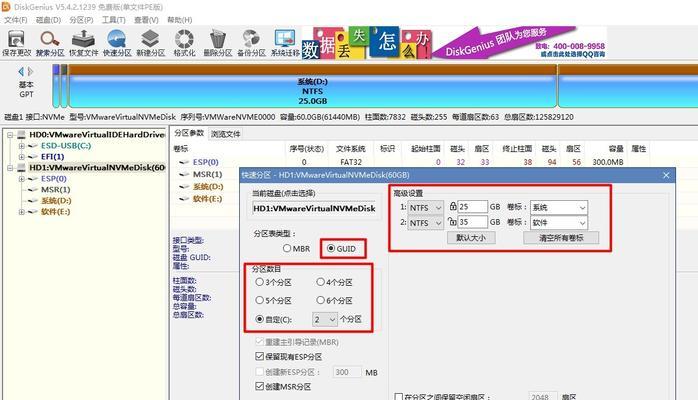This screenshot has width=698, height=400.
Task: Open the volume label dropdown showing 软件
Action: point(559,222)
